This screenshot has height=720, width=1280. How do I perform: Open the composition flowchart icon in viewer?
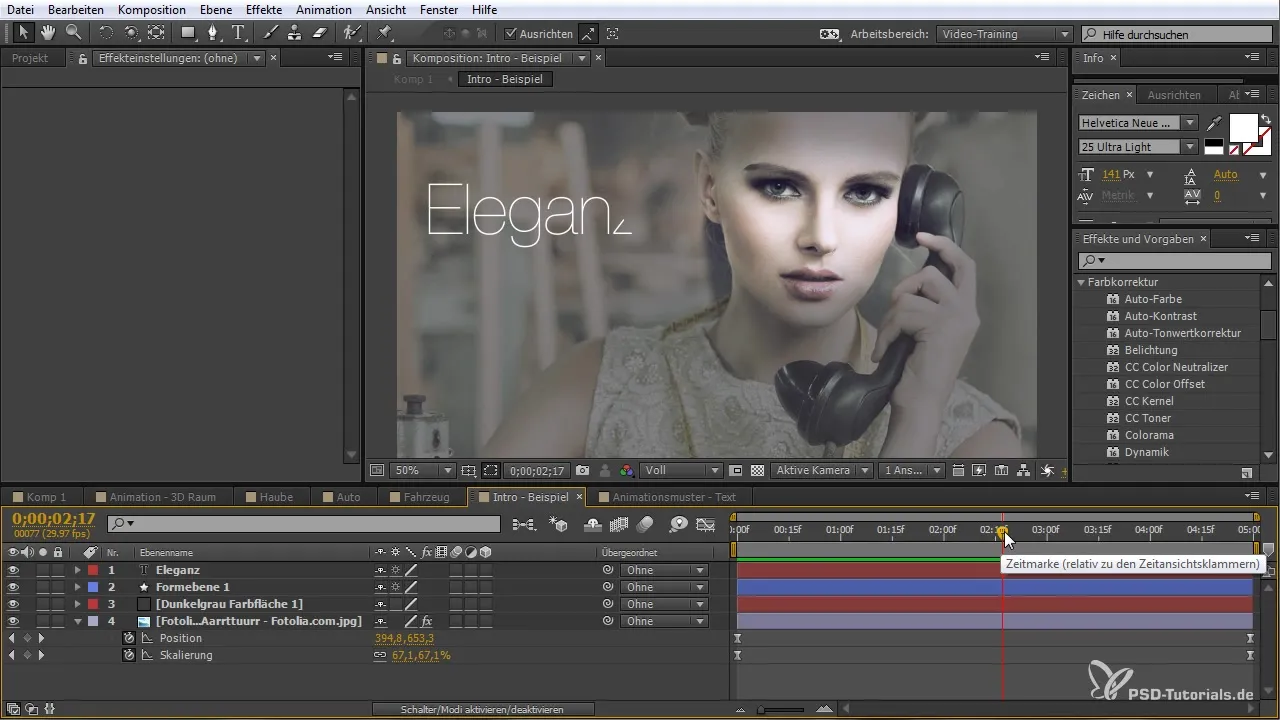click(x=1023, y=470)
